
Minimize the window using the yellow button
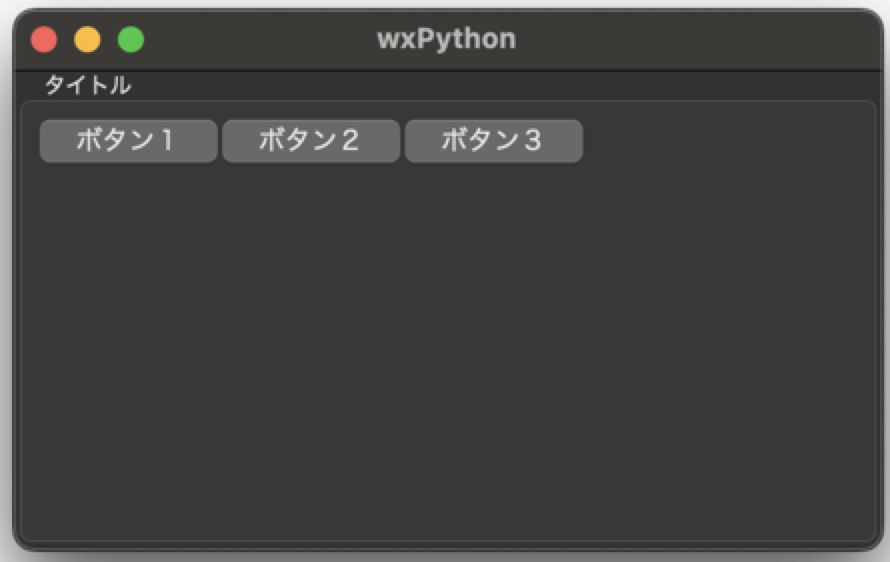pyautogui.click(x=87, y=40)
